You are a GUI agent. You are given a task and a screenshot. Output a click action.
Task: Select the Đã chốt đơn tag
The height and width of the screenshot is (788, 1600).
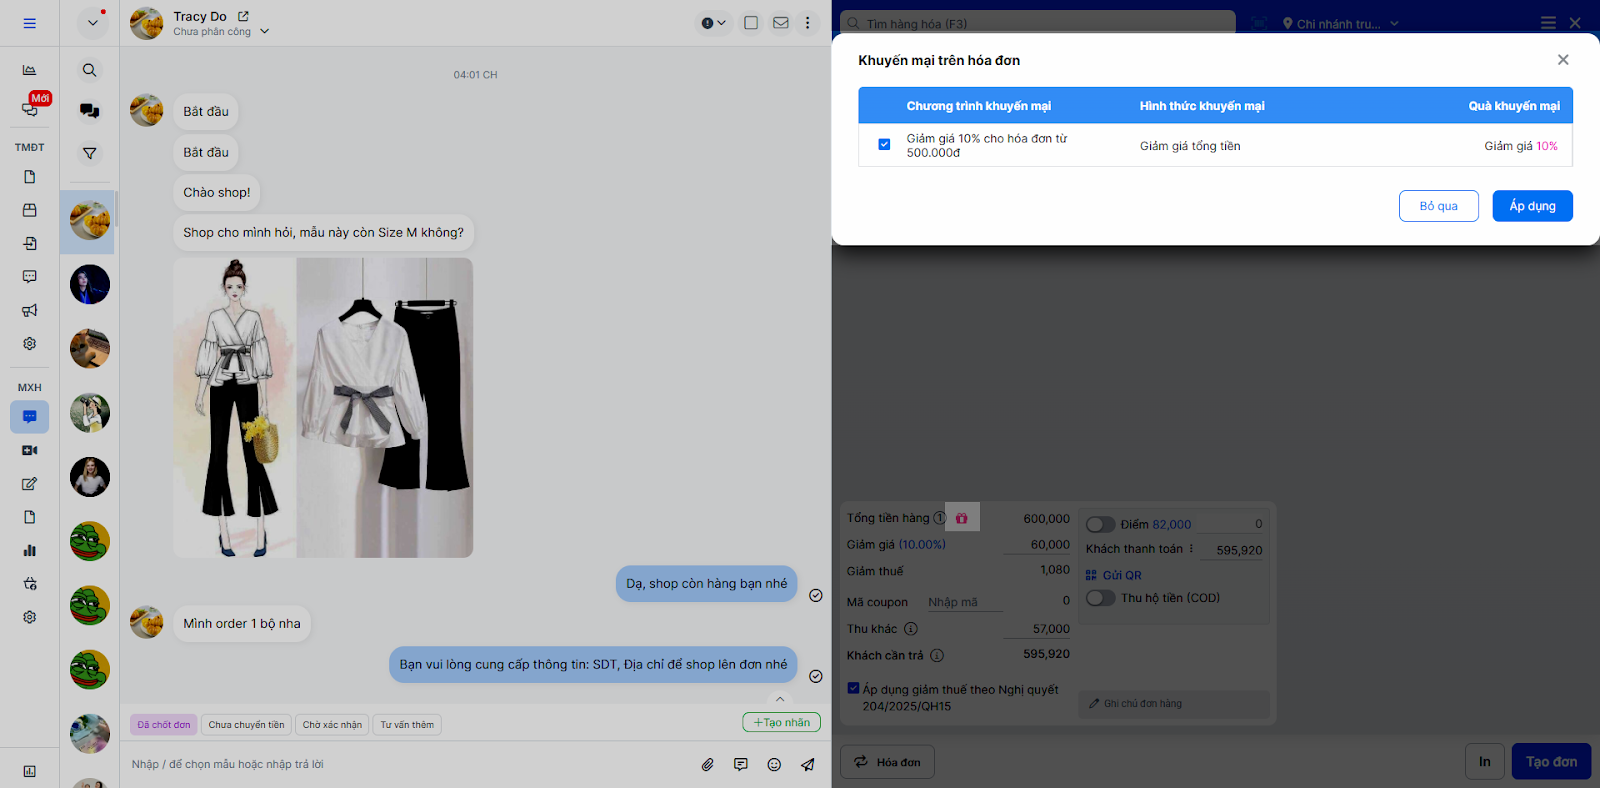click(x=163, y=725)
